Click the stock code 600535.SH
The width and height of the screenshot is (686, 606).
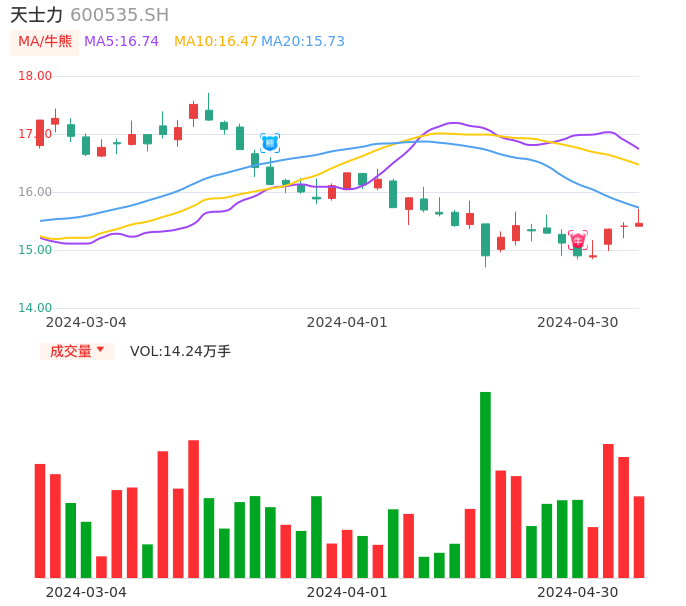[119, 15]
